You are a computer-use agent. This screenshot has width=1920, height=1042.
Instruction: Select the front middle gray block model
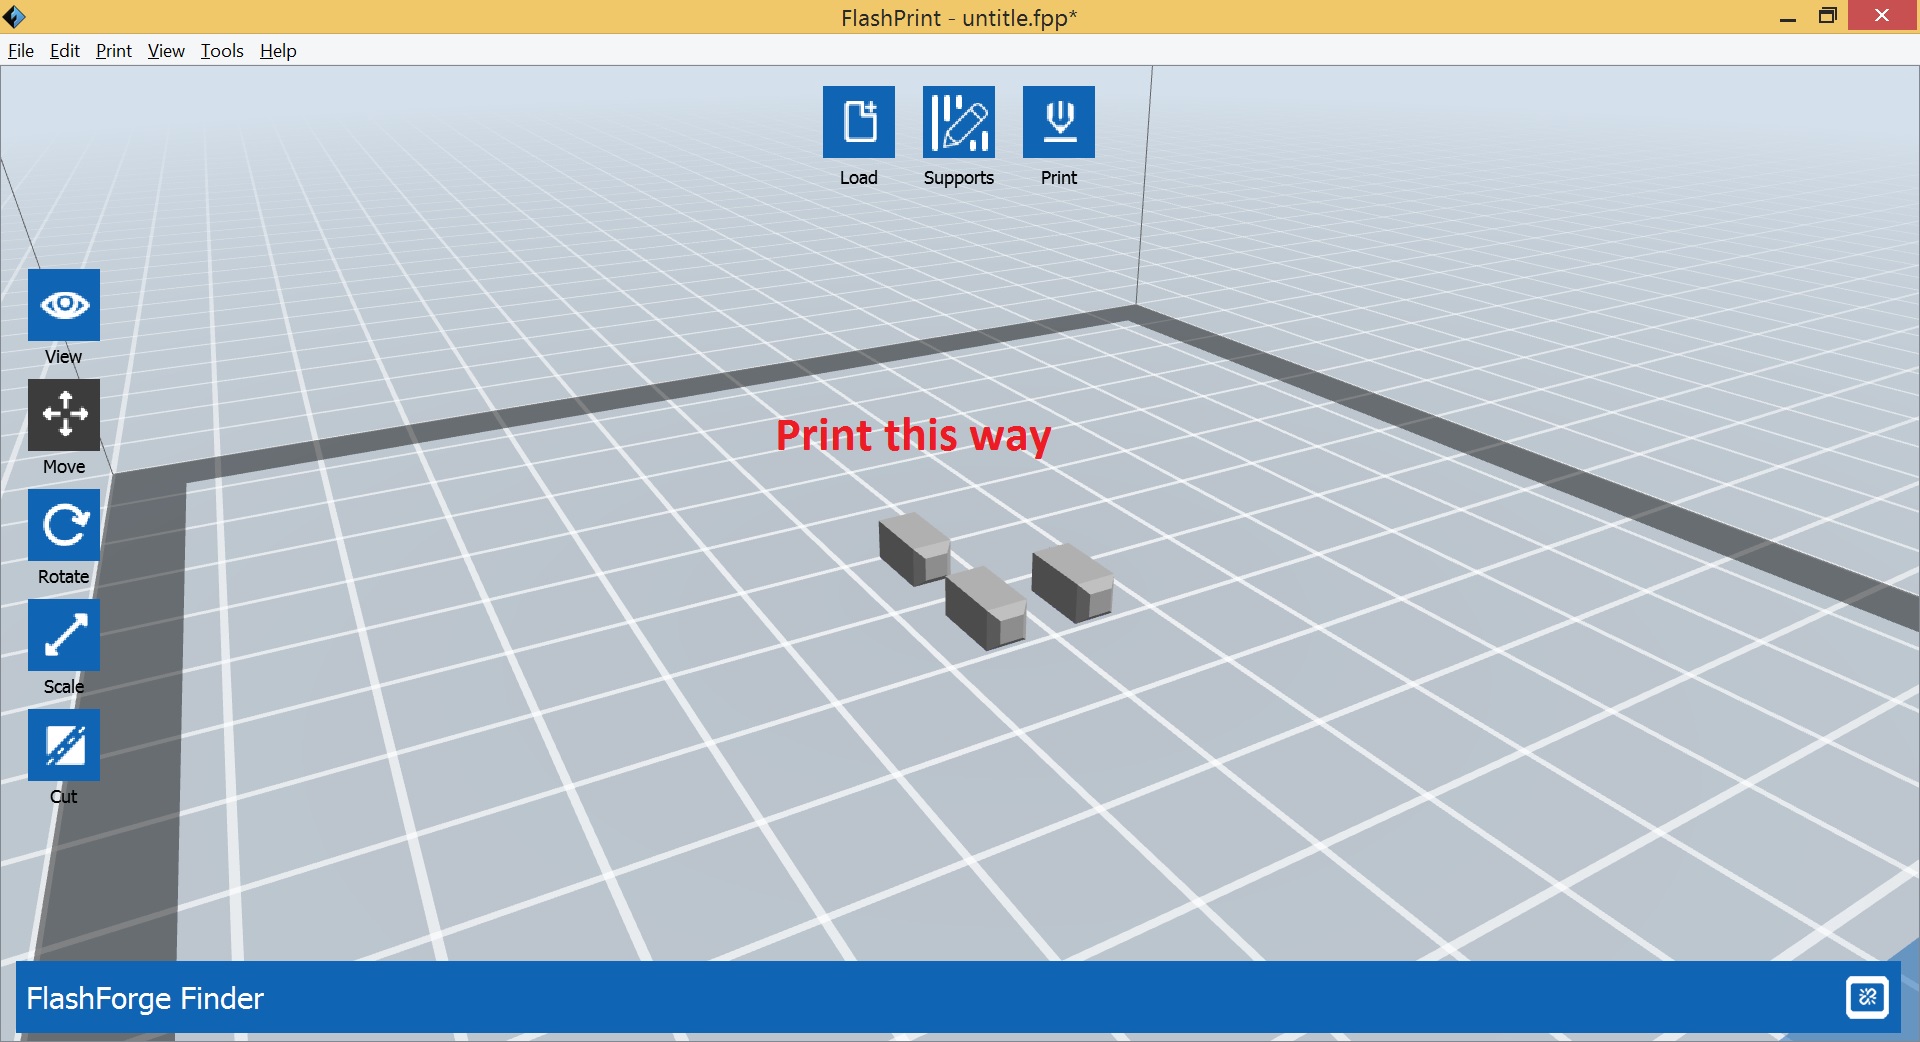(x=986, y=608)
